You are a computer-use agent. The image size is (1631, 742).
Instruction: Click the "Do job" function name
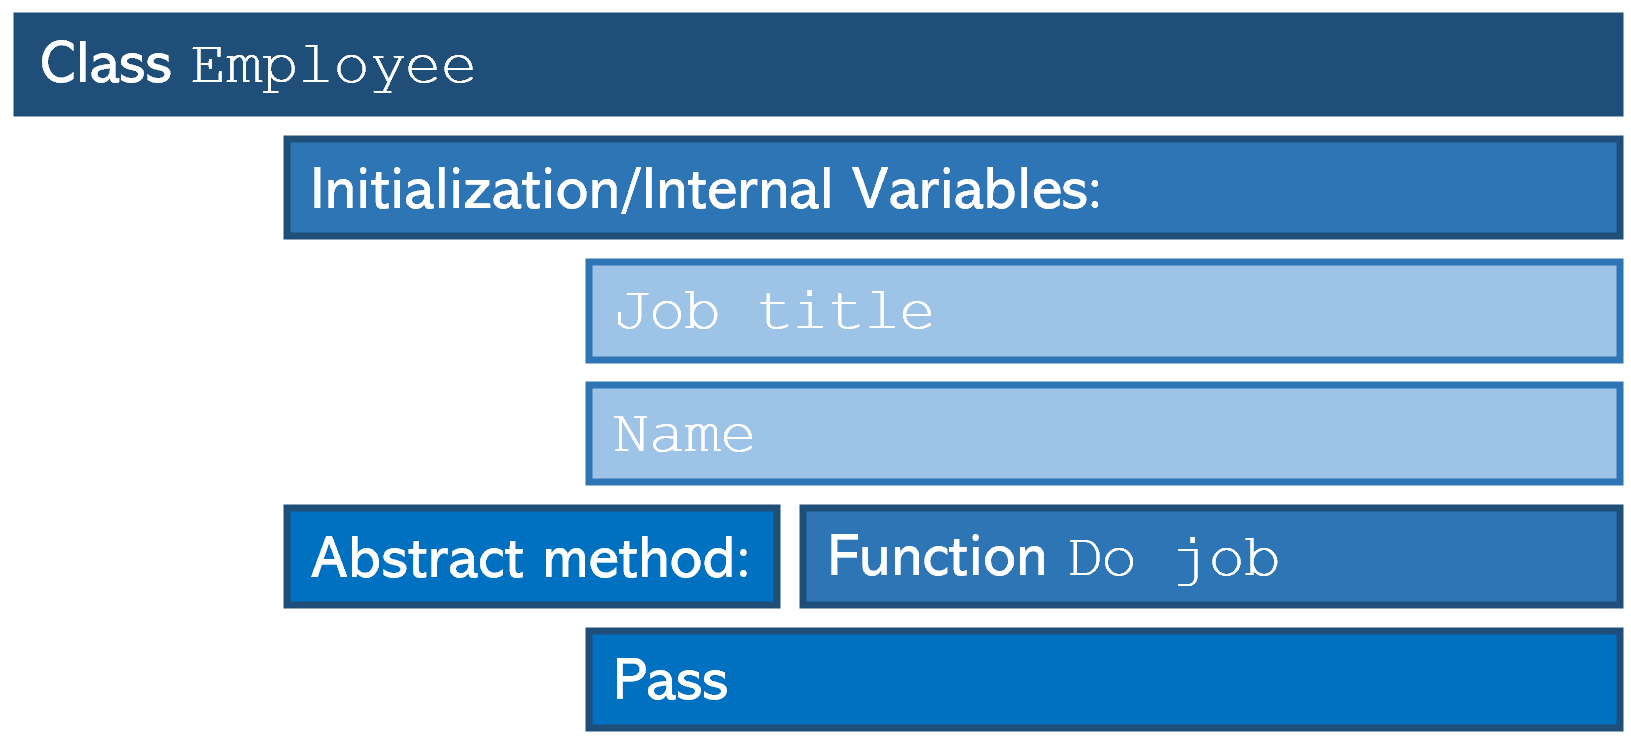coord(1174,560)
